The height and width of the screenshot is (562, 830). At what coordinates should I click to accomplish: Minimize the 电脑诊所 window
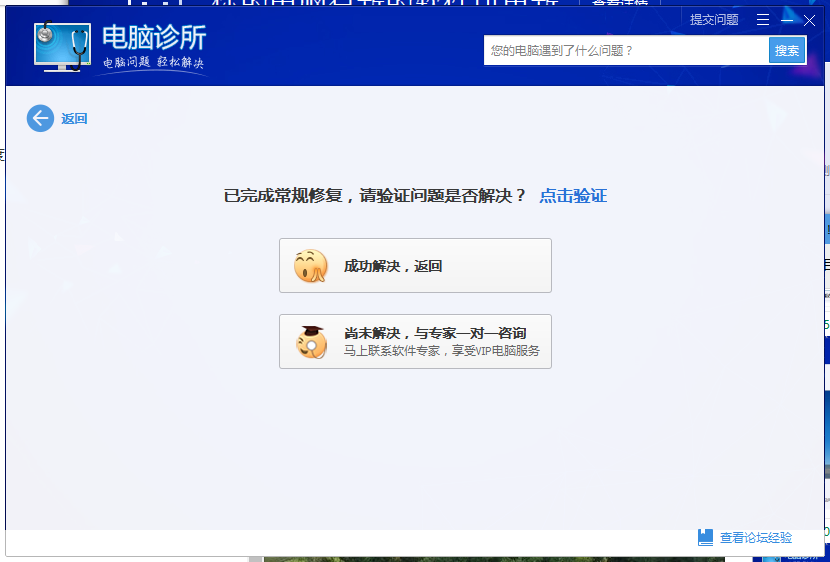click(x=787, y=20)
